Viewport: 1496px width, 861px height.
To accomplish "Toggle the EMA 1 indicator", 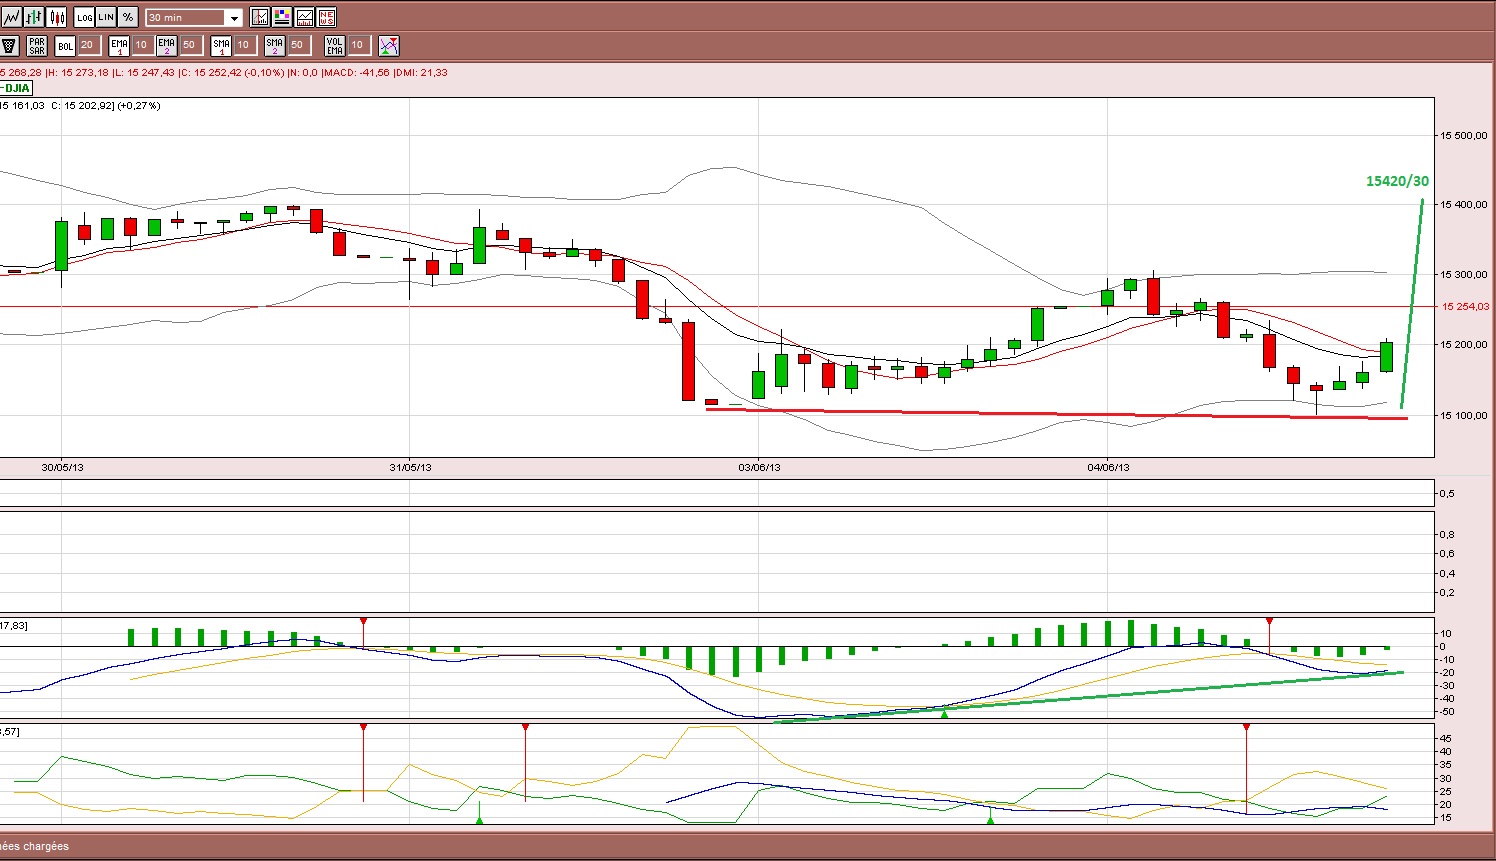I will [x=120, y=45].
